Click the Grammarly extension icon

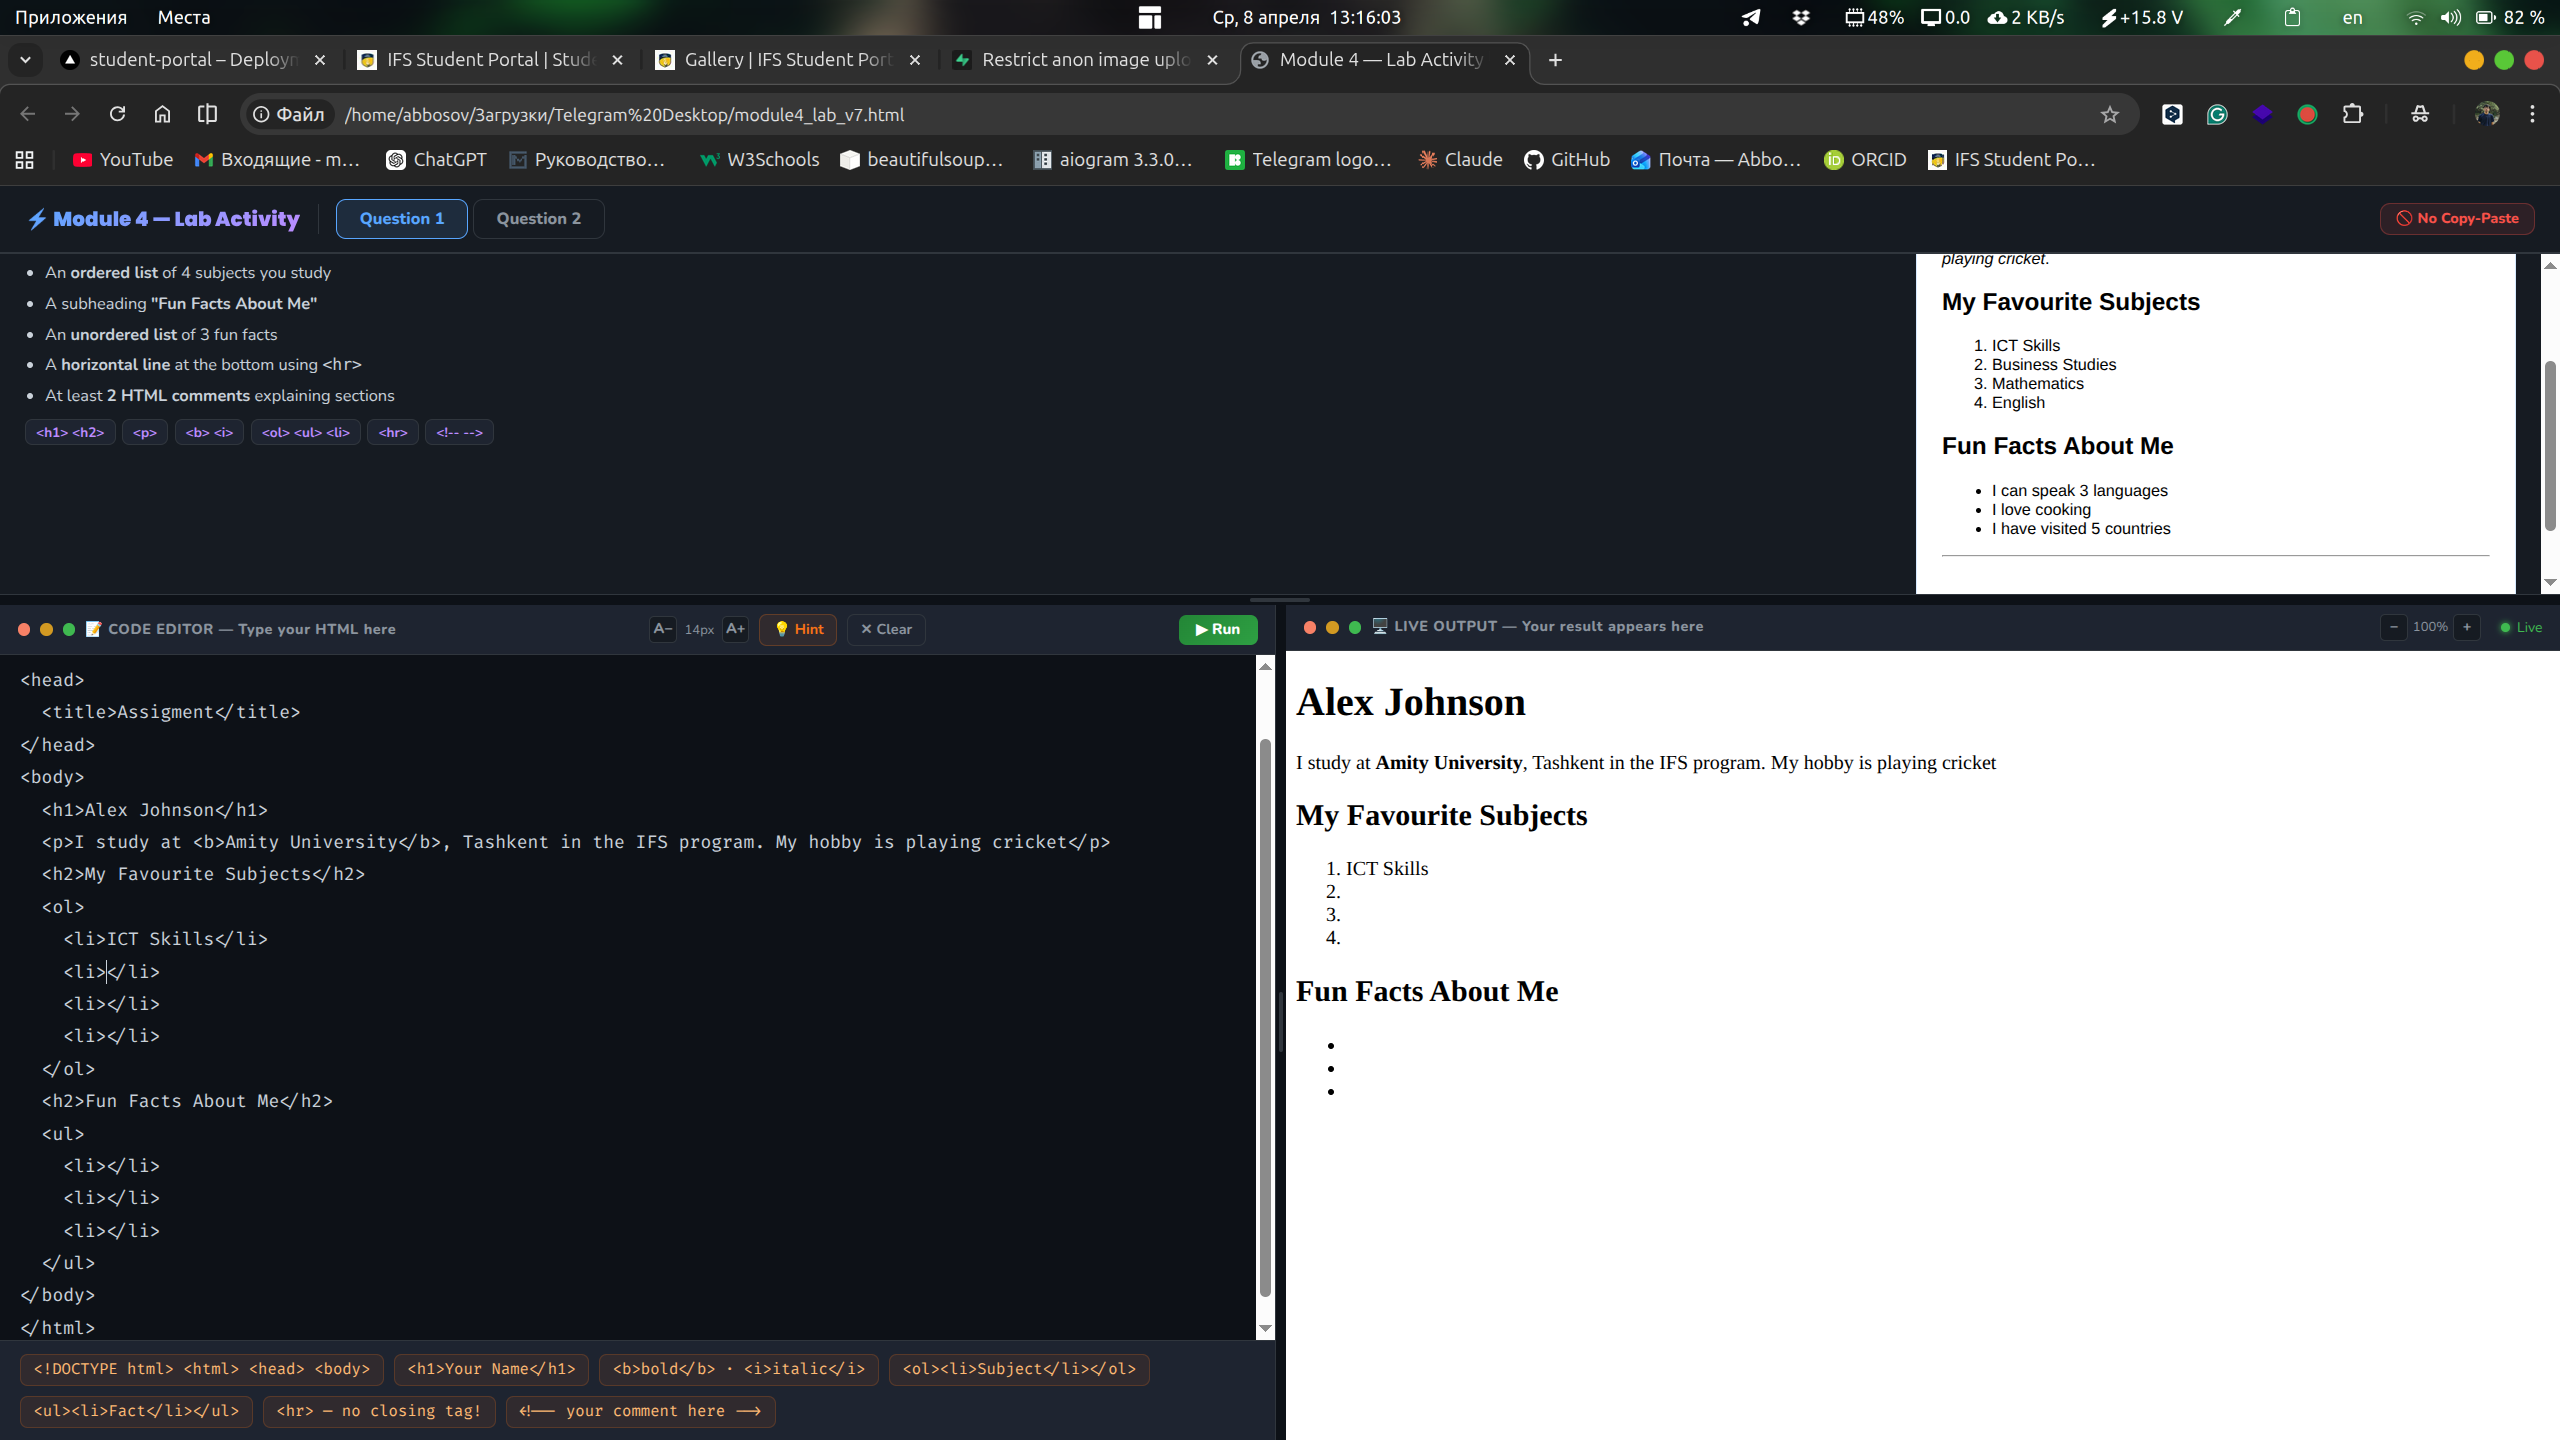coord(2217,114)
